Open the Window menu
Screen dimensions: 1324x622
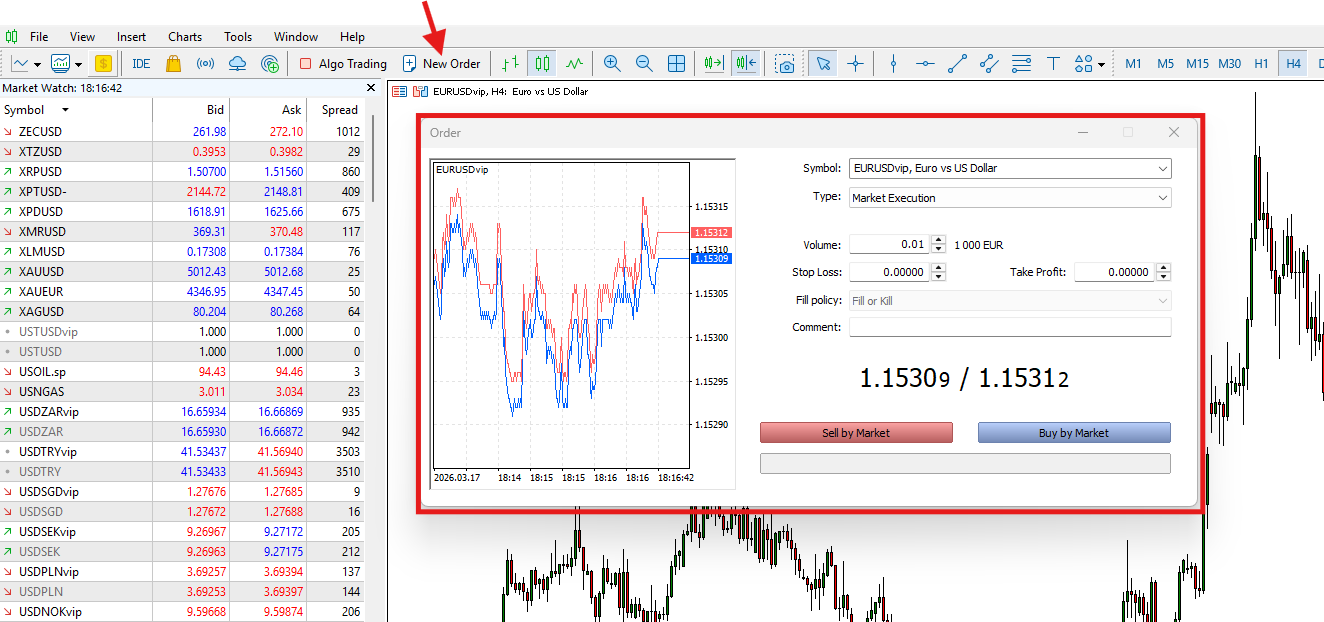tap(296, 37)
